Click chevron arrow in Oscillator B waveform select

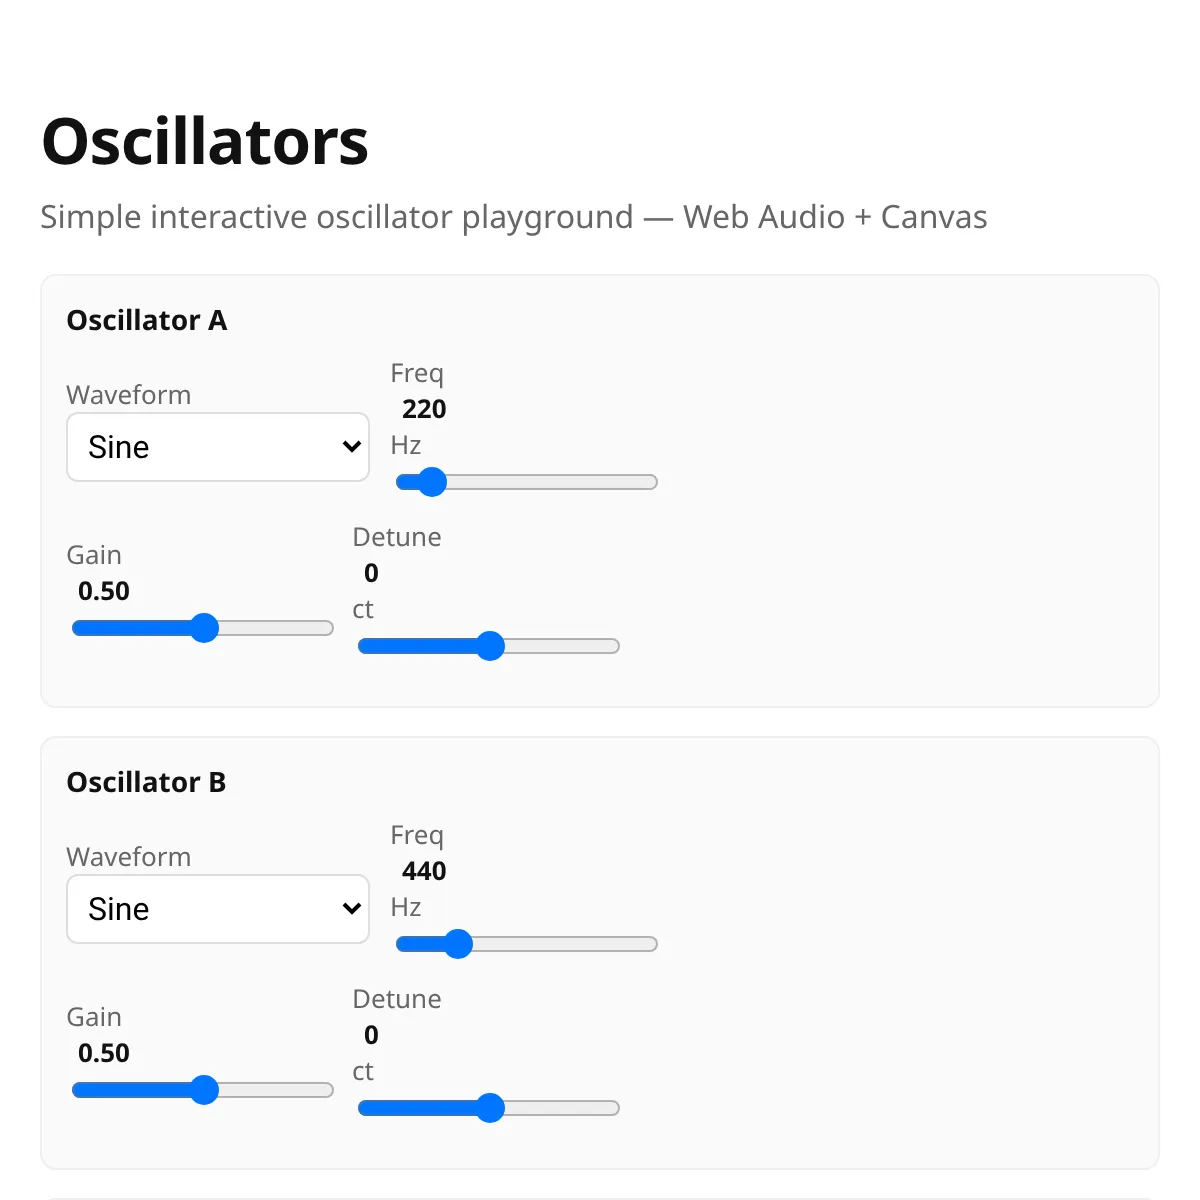pyautogui.click(x=351, y=909)
